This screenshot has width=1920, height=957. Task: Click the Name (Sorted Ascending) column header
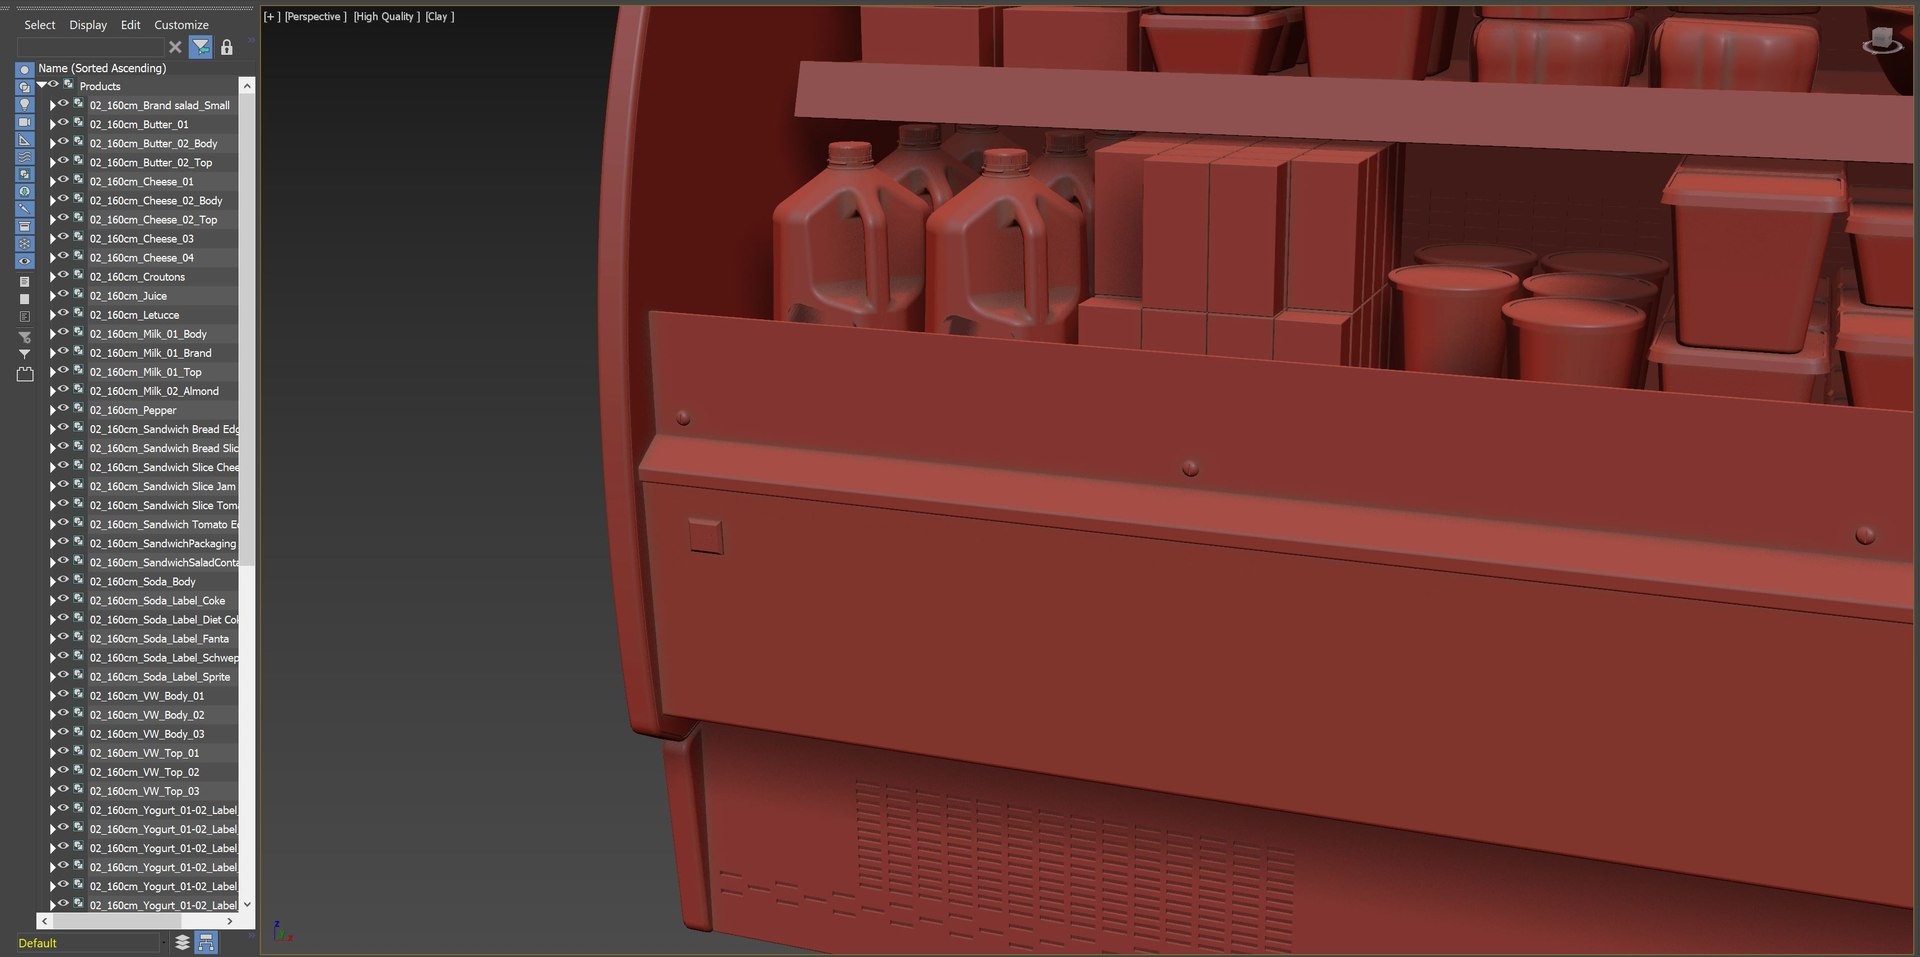(x=102, y=68)
